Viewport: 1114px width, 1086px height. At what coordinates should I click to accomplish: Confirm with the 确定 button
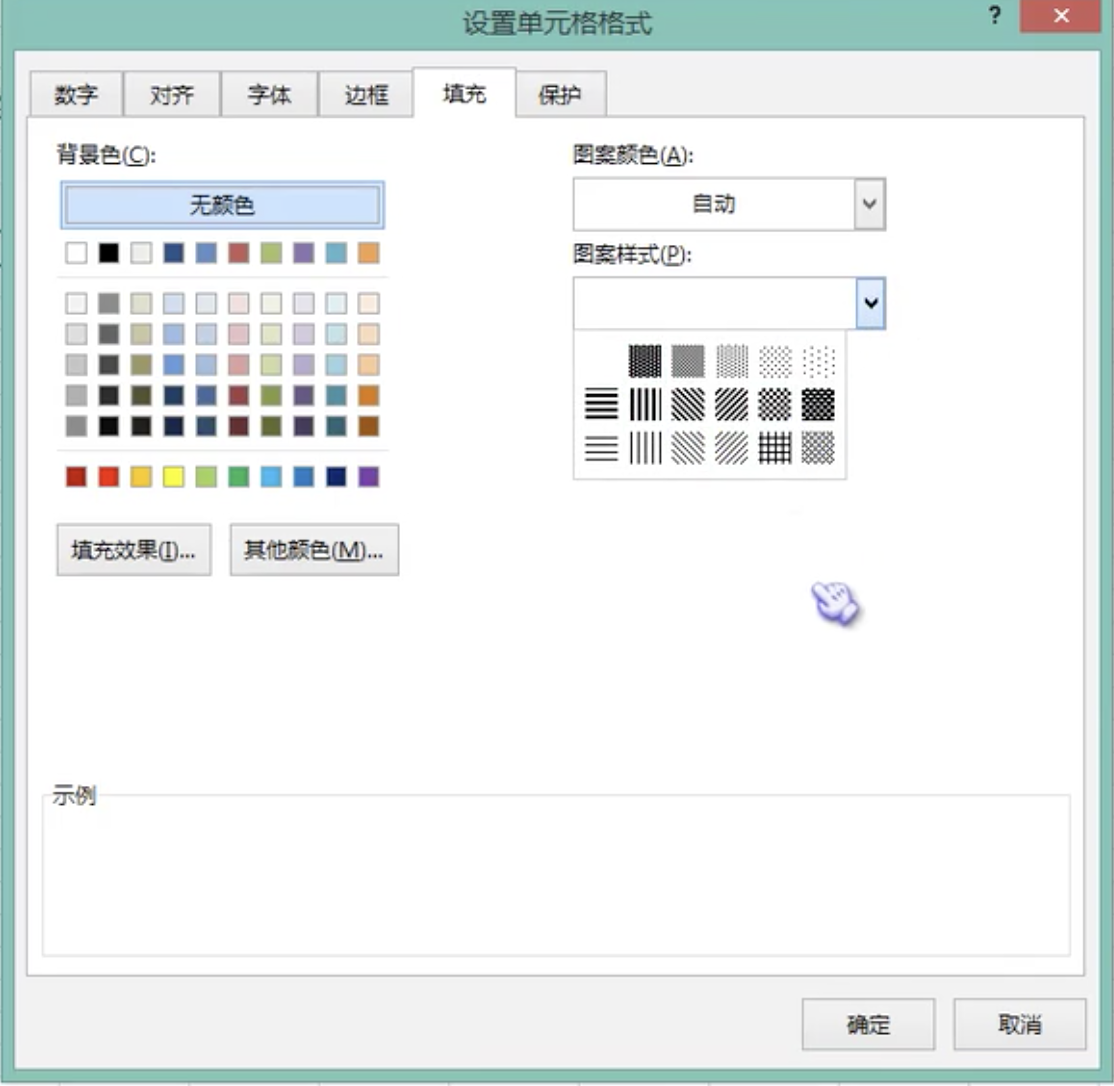tap(868, 1024)
